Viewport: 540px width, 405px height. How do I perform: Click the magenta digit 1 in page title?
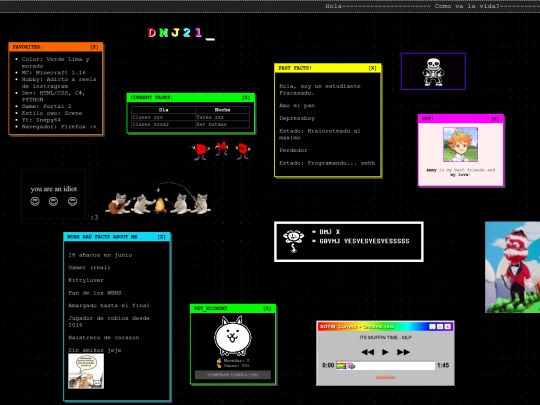tap(198, 33)
